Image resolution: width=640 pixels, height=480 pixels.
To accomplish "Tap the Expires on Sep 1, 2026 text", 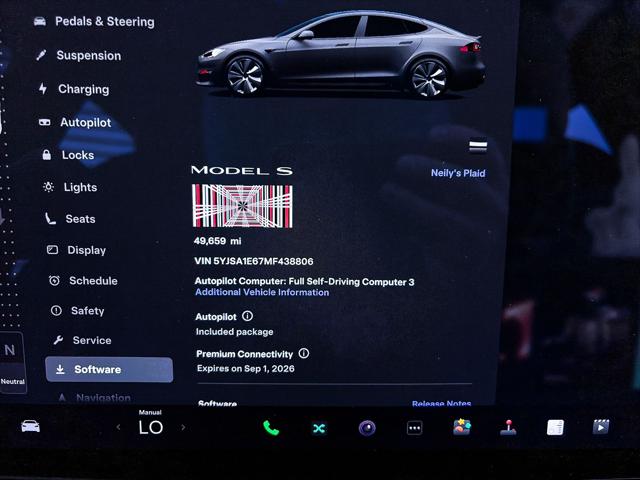I will 246,369.
